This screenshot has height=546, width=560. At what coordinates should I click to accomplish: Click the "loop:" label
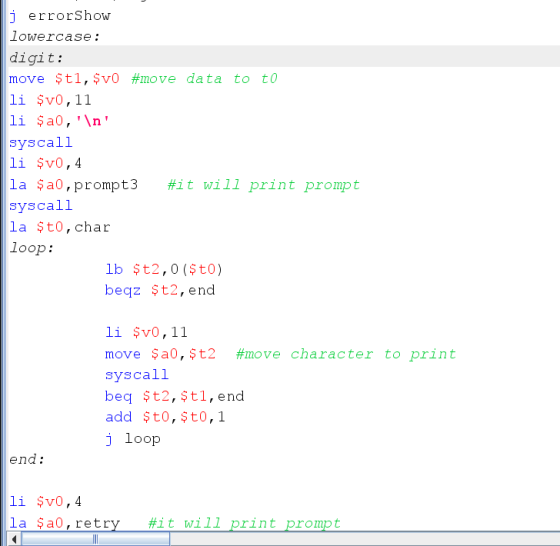(x=31, y=248)
